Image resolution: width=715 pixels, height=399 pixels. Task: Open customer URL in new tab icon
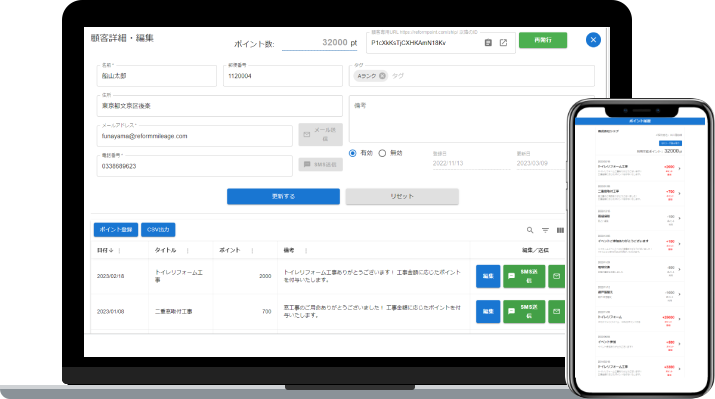tap(503, 42)
